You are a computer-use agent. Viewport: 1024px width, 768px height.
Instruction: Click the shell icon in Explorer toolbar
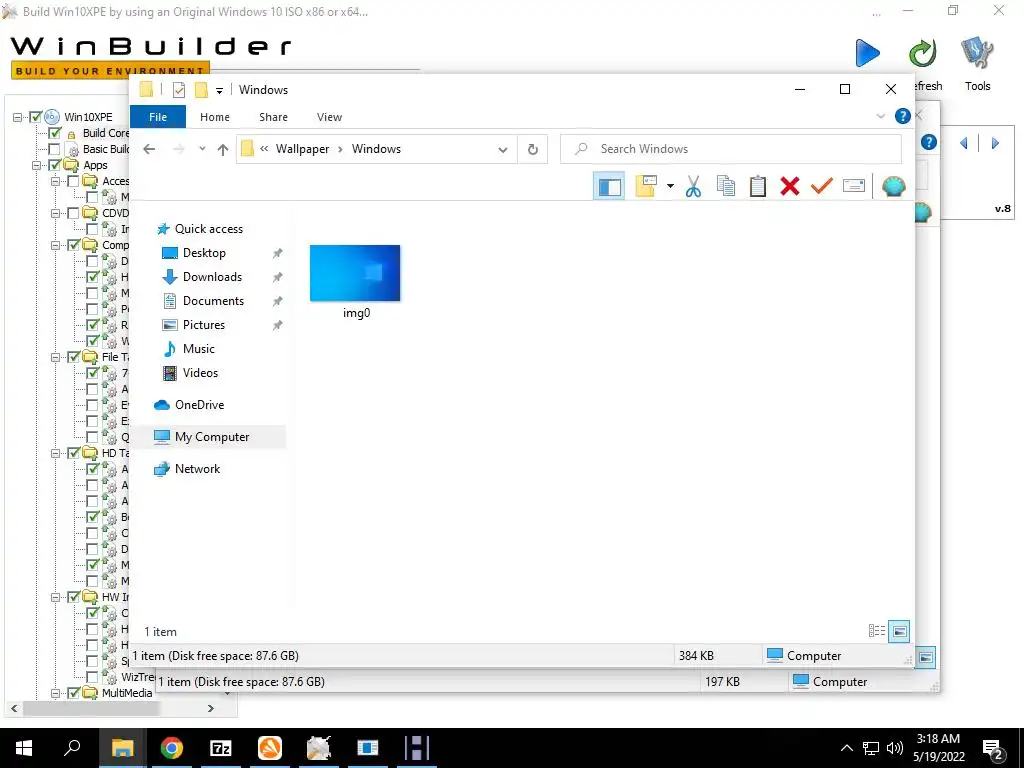tap(893, 186)
